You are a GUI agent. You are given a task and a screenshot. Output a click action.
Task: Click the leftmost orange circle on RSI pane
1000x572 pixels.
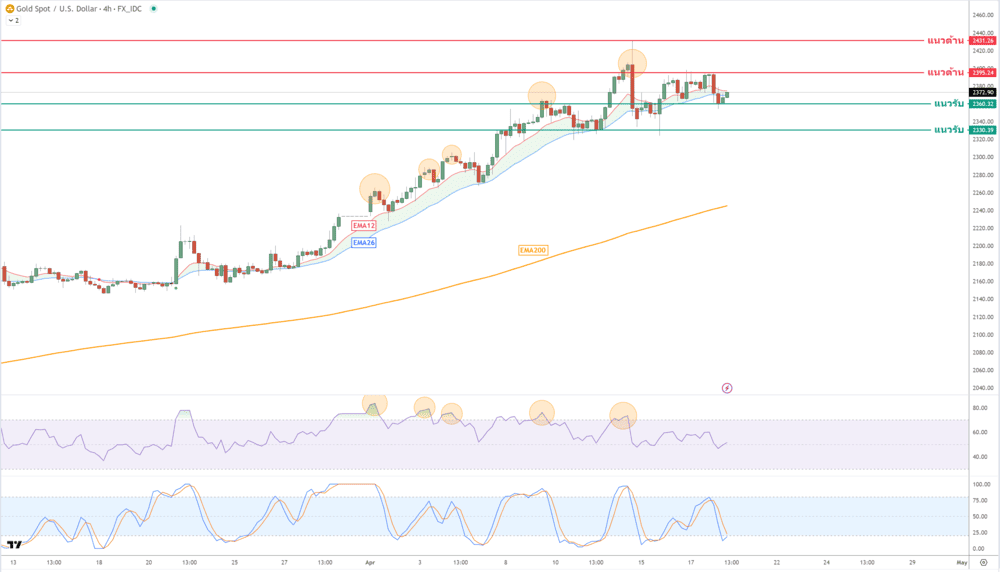coord(374,403)
